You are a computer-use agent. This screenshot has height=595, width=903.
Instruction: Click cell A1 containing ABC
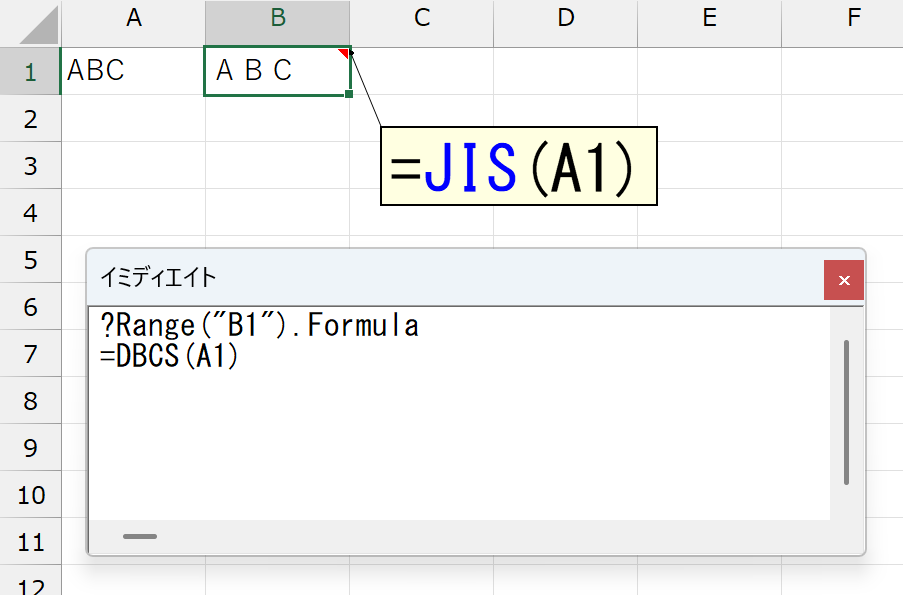[x=133, y=71]
